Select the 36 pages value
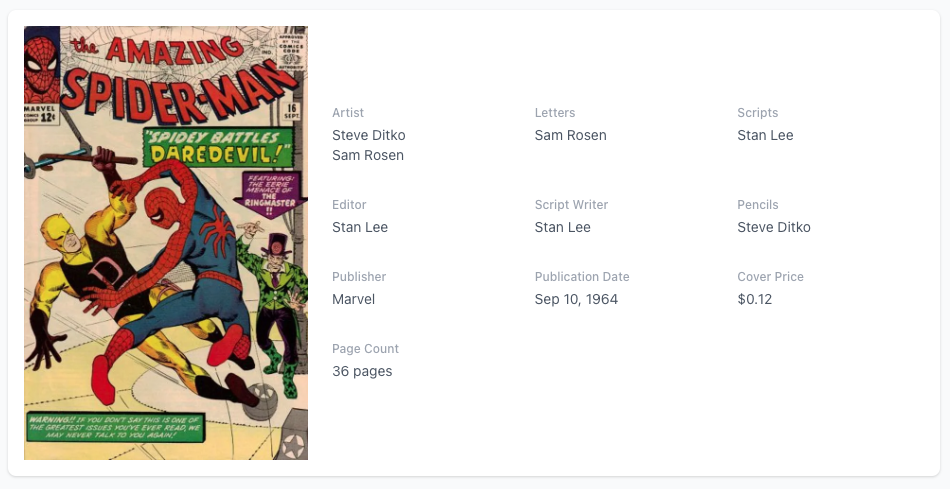This screenshot has height=489, width=950. click(362, 371)
